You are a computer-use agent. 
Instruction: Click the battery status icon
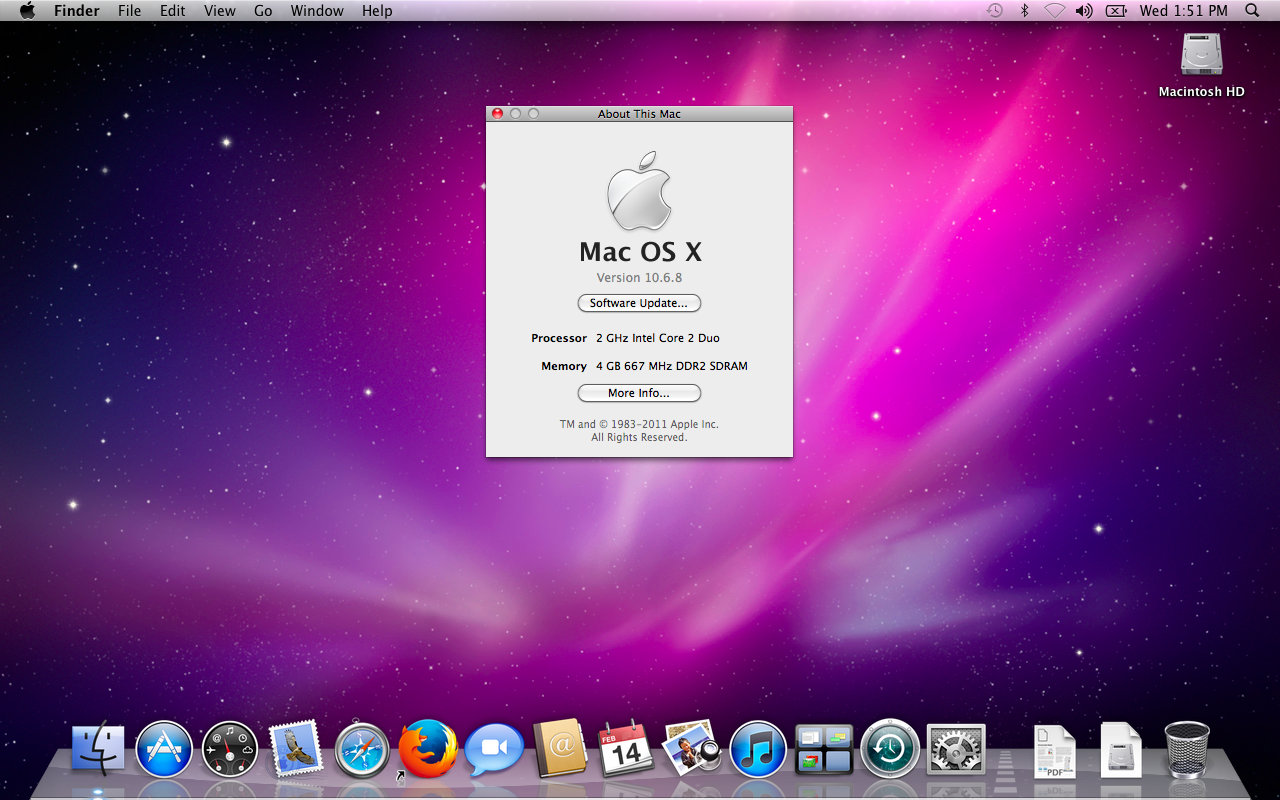coord(1116,11)
